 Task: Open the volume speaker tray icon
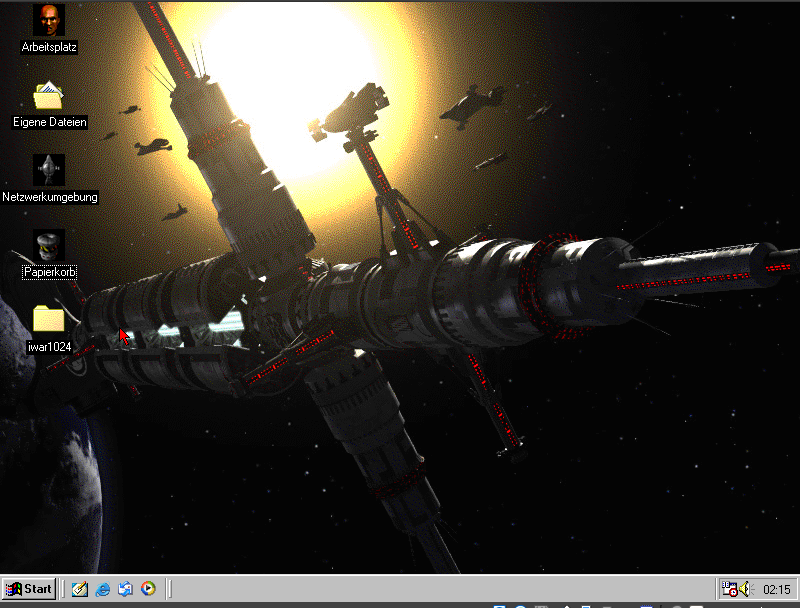coord(746,589)
